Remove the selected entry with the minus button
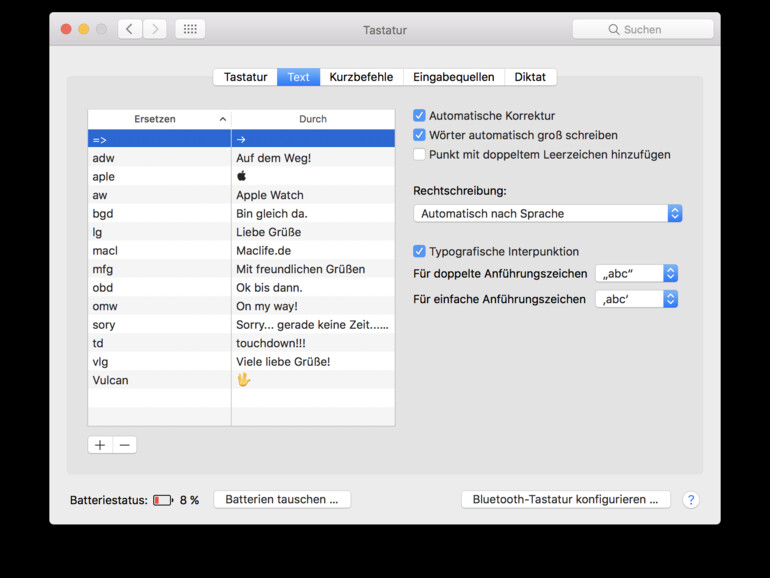Screen dimensions: 770x578 tap(124, 445)
